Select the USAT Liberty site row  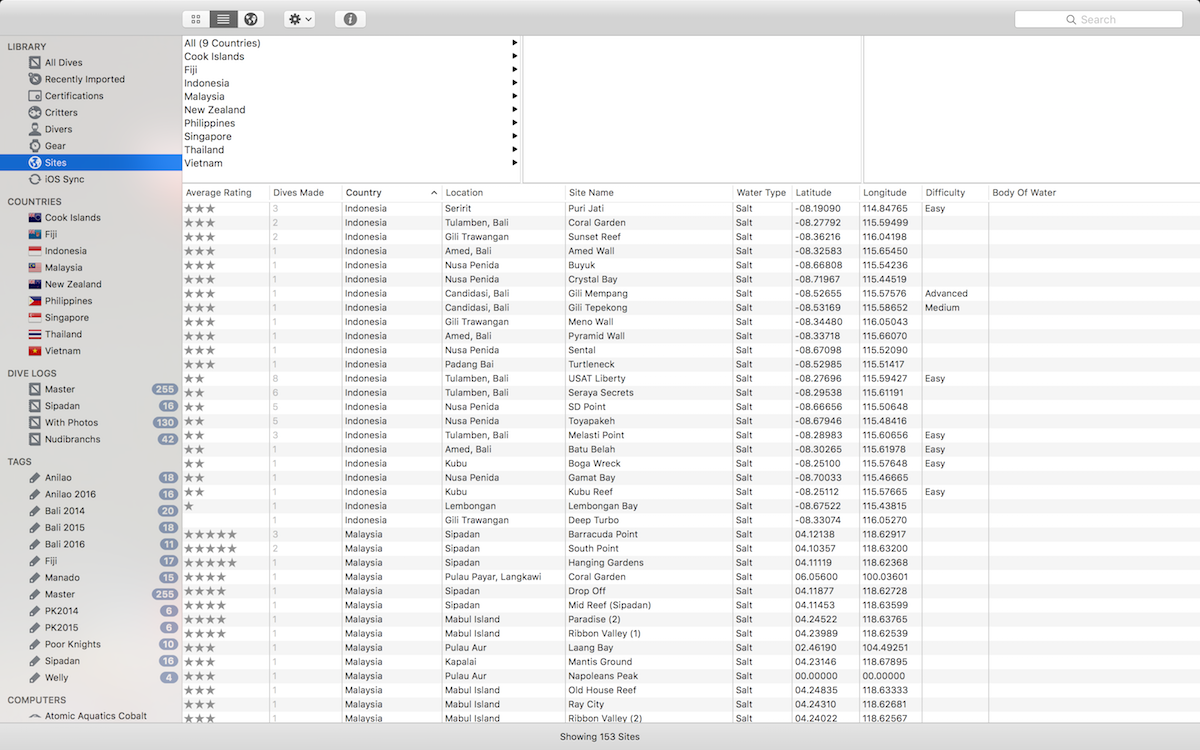point(691,379)
